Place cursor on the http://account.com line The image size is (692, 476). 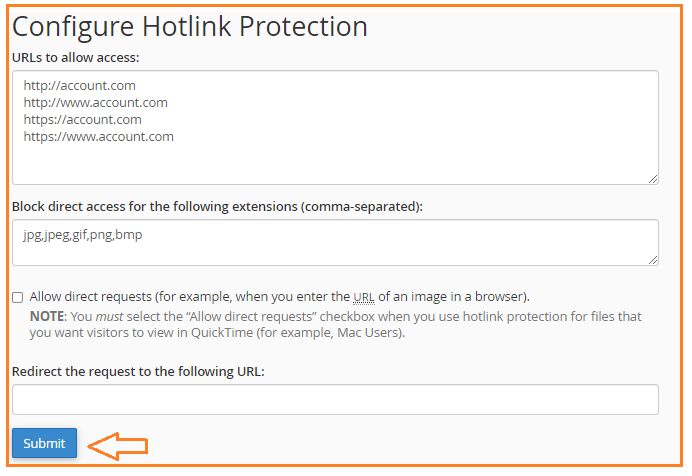(79, 86)
